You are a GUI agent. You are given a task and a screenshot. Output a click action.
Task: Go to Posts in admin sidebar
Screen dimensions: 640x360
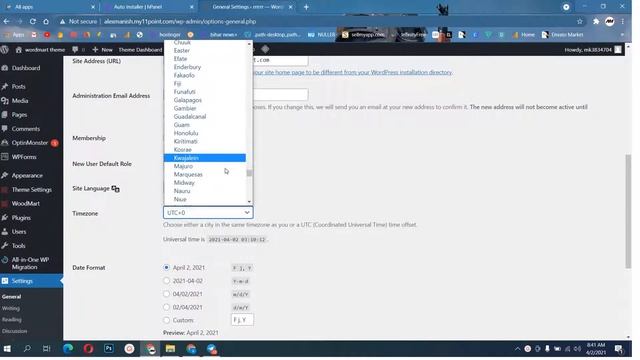pyautogui.click(x=18, y=87)
